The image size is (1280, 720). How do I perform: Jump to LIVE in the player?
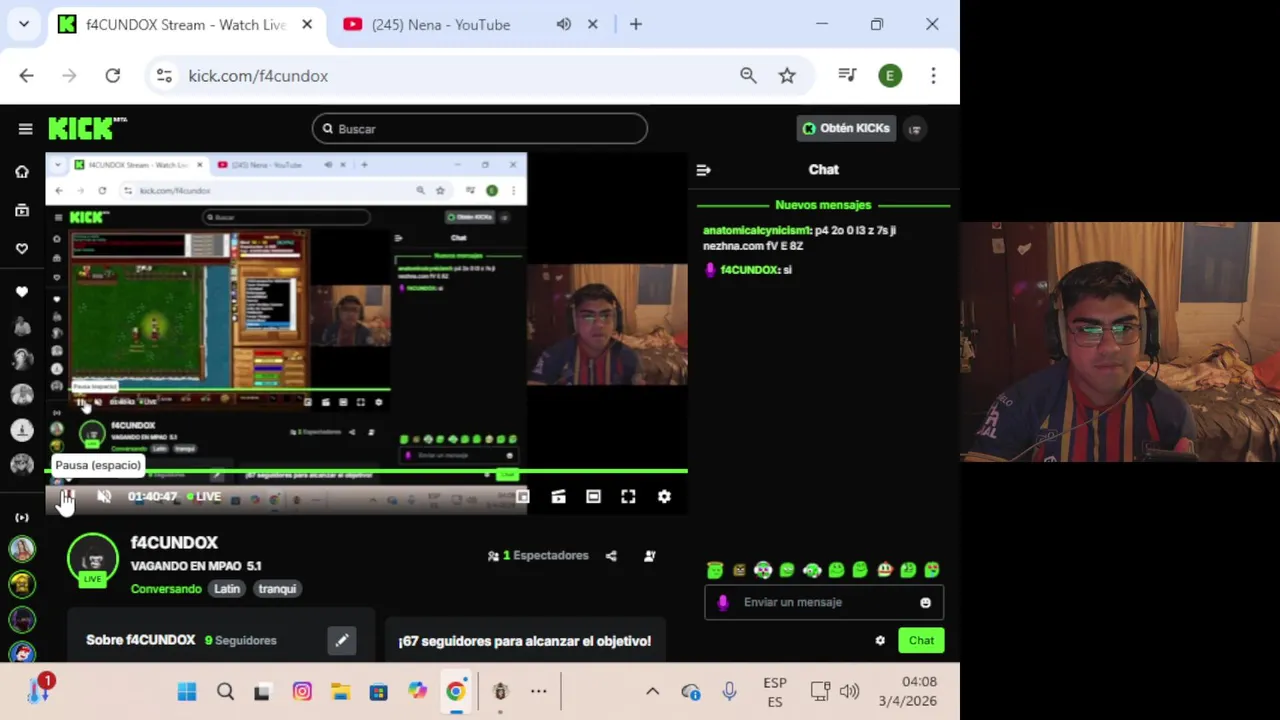pos(204,497)
